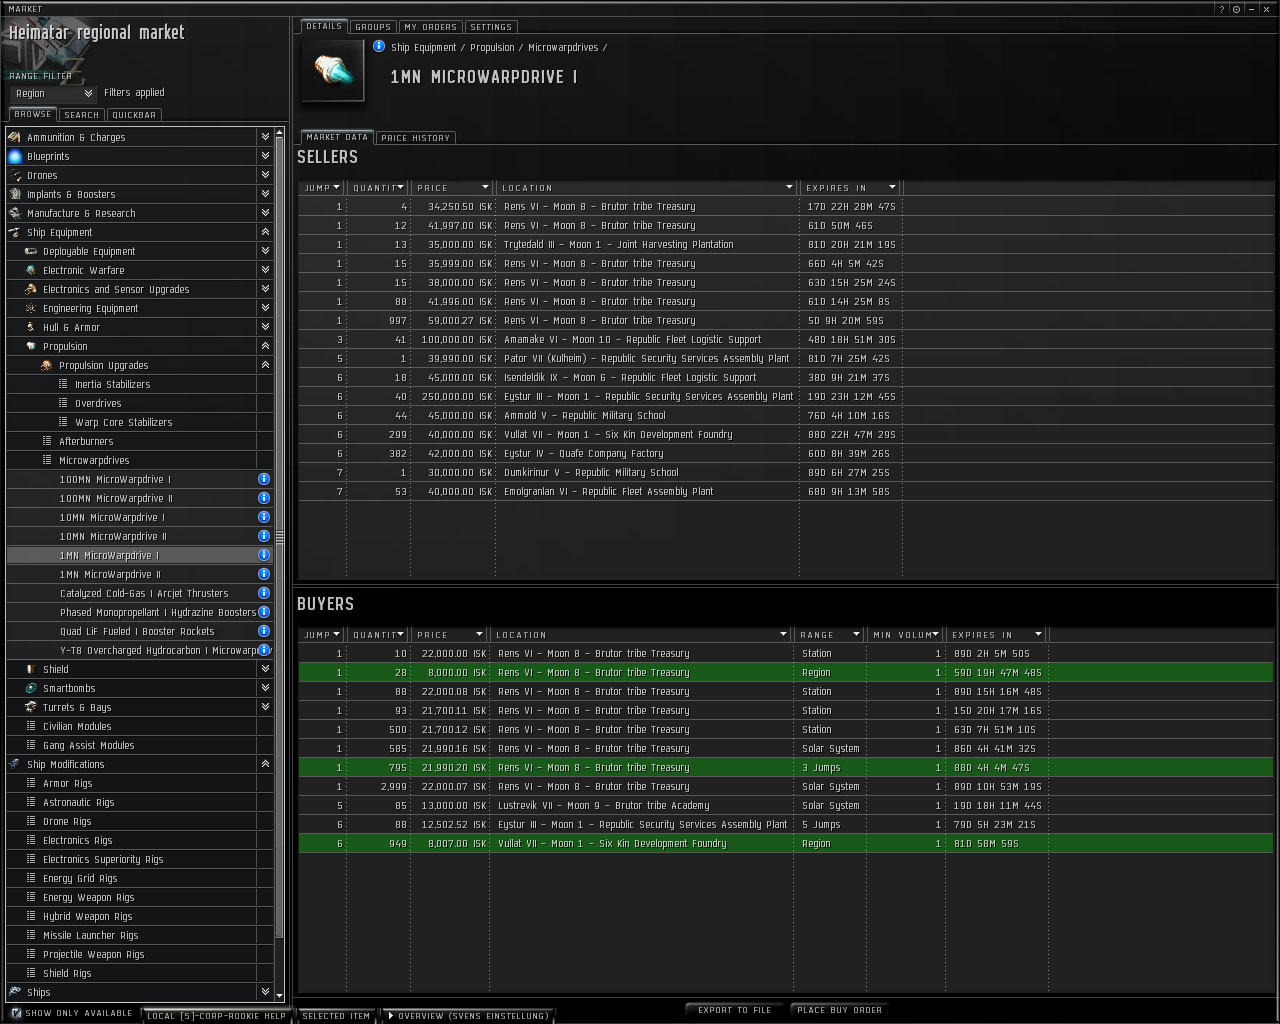
Task: Click the Drones category icon
Action: coord(15,175)
